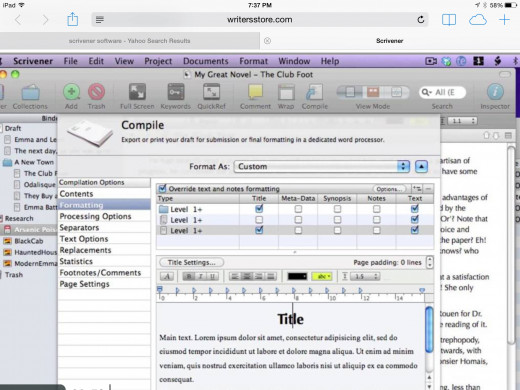Toggle Synopsis checkbox for folder Level 1+ row
This screenshot has height=390, width=520.
337,209
